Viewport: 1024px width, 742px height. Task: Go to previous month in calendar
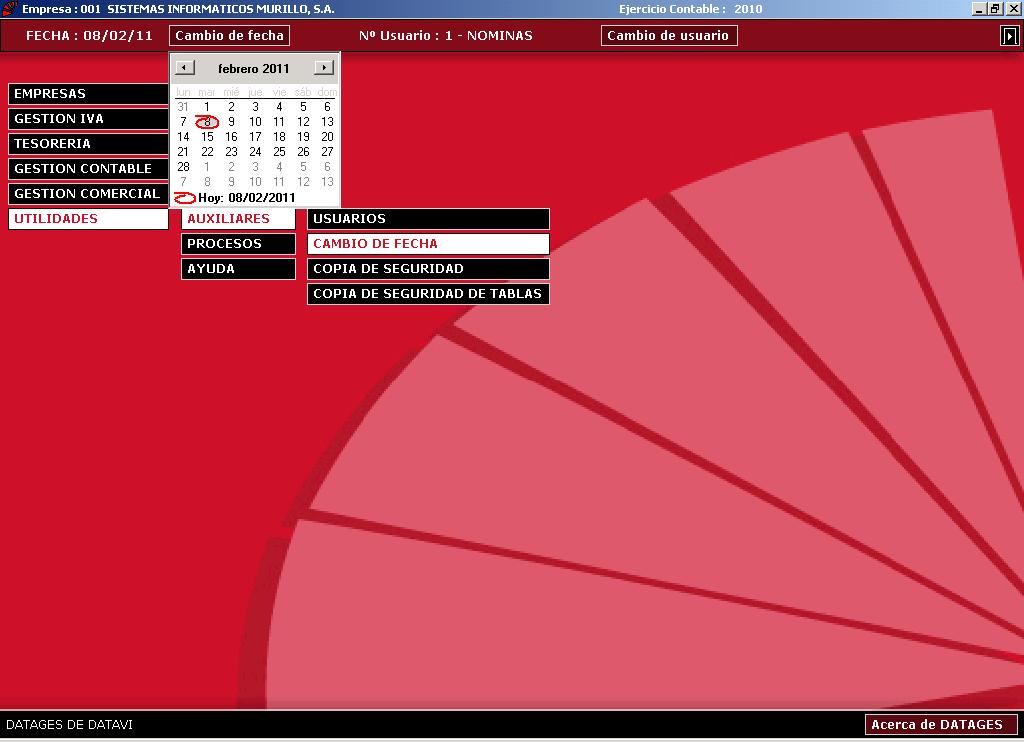pos(185,67)
